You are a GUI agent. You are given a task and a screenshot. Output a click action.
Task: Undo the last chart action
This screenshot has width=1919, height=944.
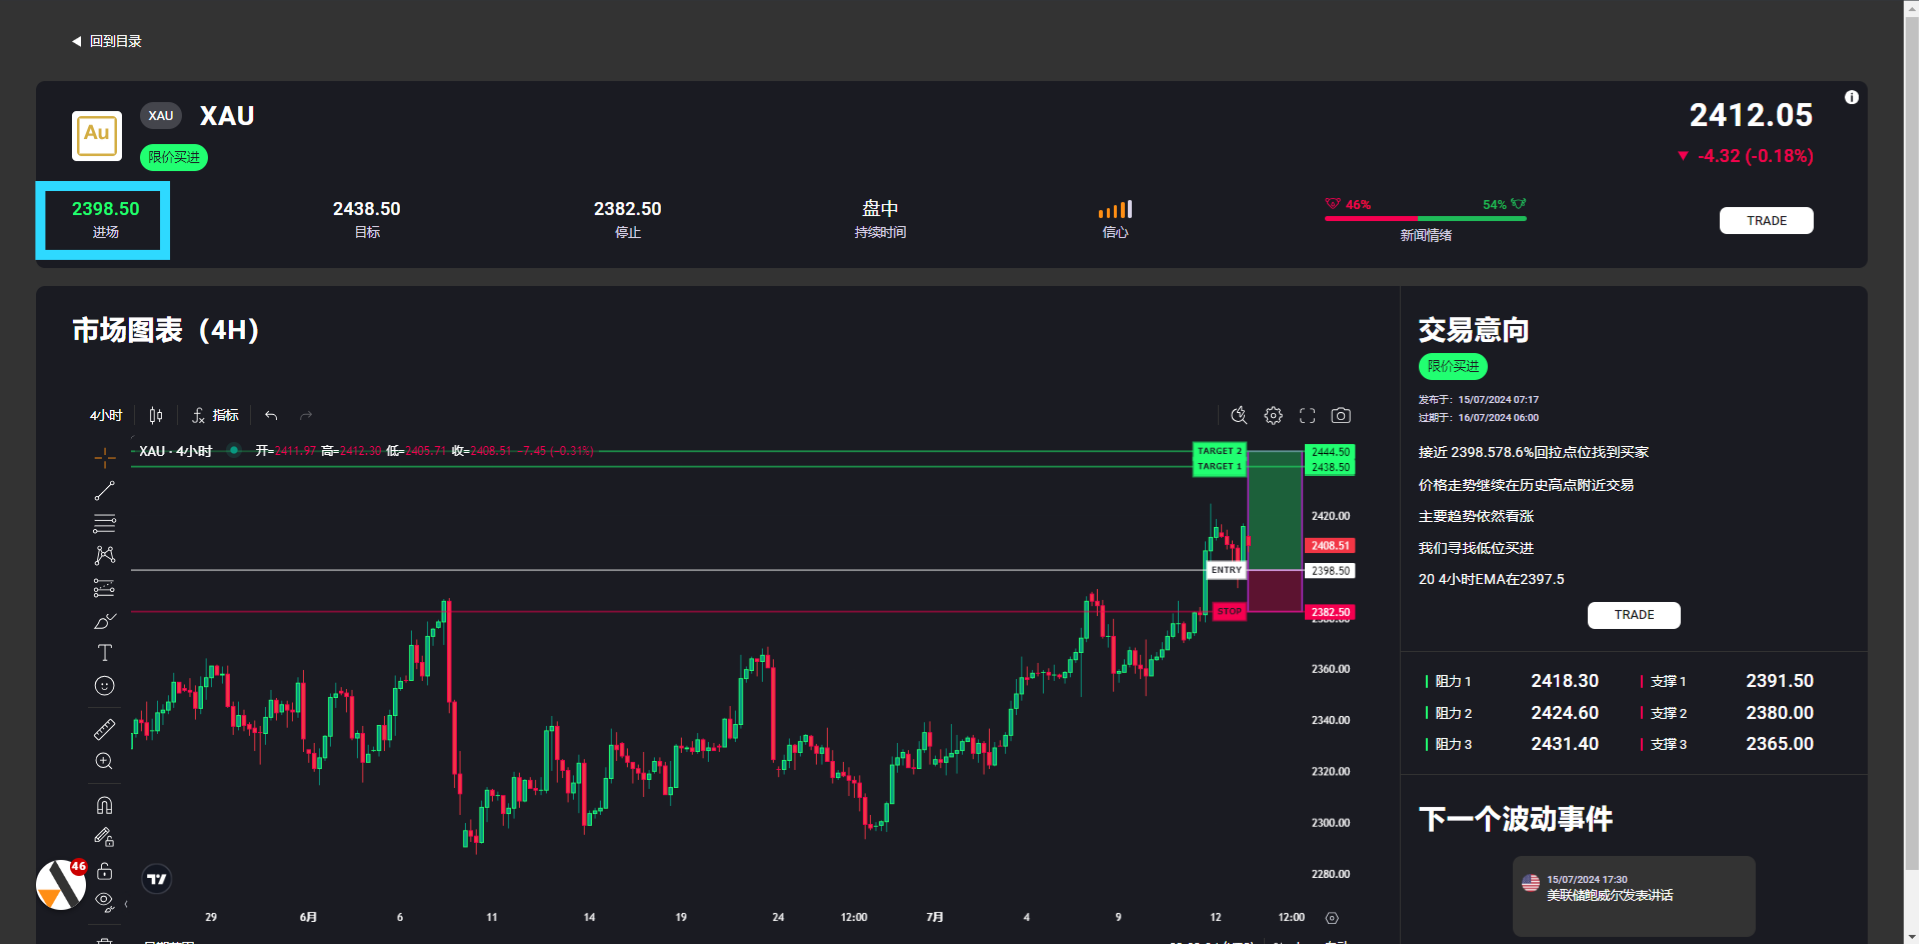click(x=271, y=415)
